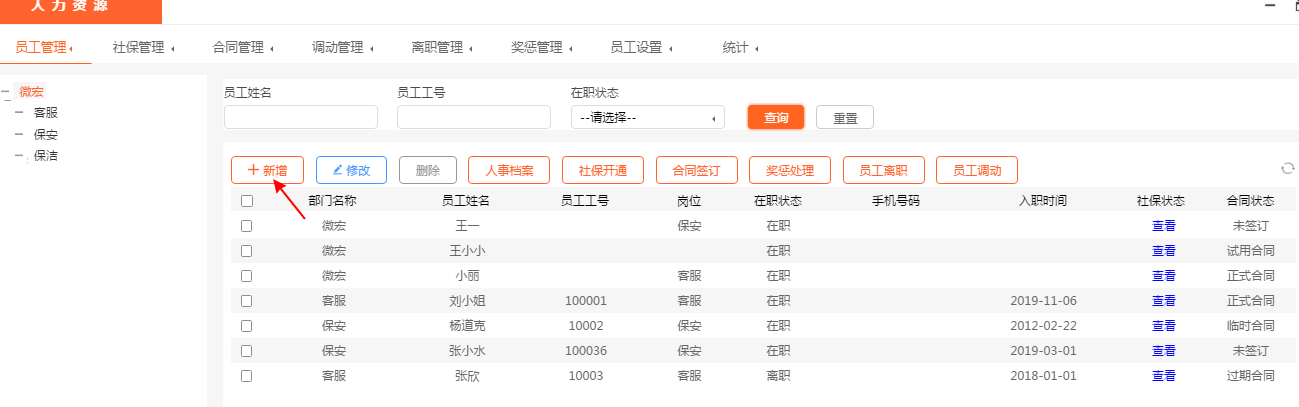The height and width of the screenshot is (407, 1299).
Task: Check the box for employee 刘小姐
Action: tap(247, 301)
